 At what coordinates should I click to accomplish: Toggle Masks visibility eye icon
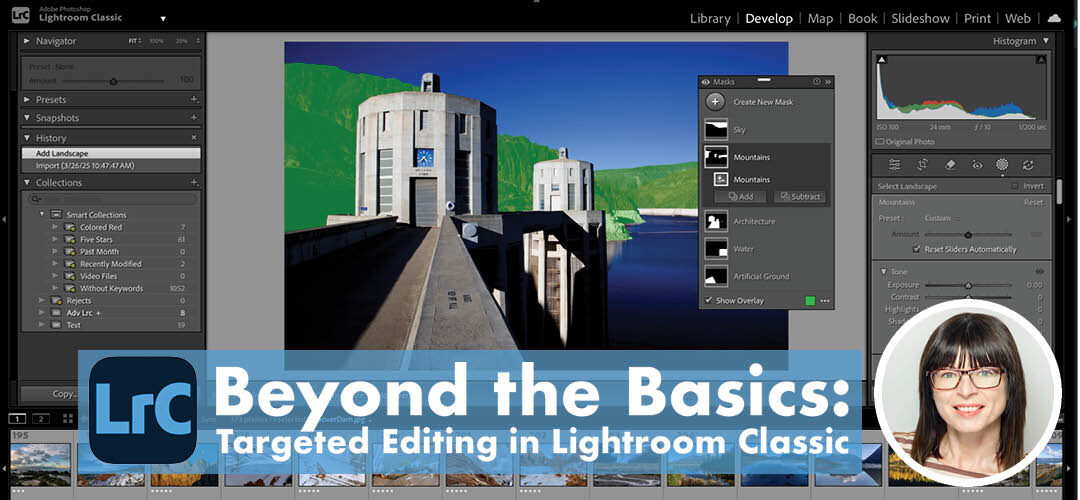point(705,82)
